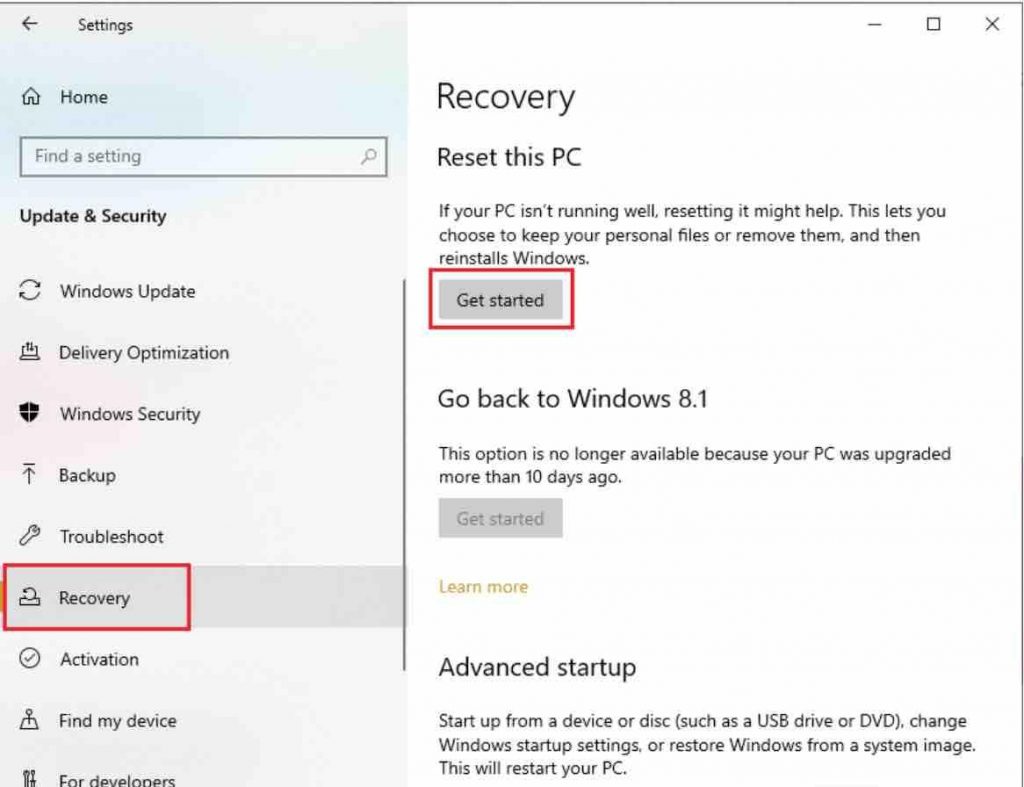Click Get started under Reset this PC
Image resolution: width=1024 pixels, height=787 pixels.
click(500, 299)
